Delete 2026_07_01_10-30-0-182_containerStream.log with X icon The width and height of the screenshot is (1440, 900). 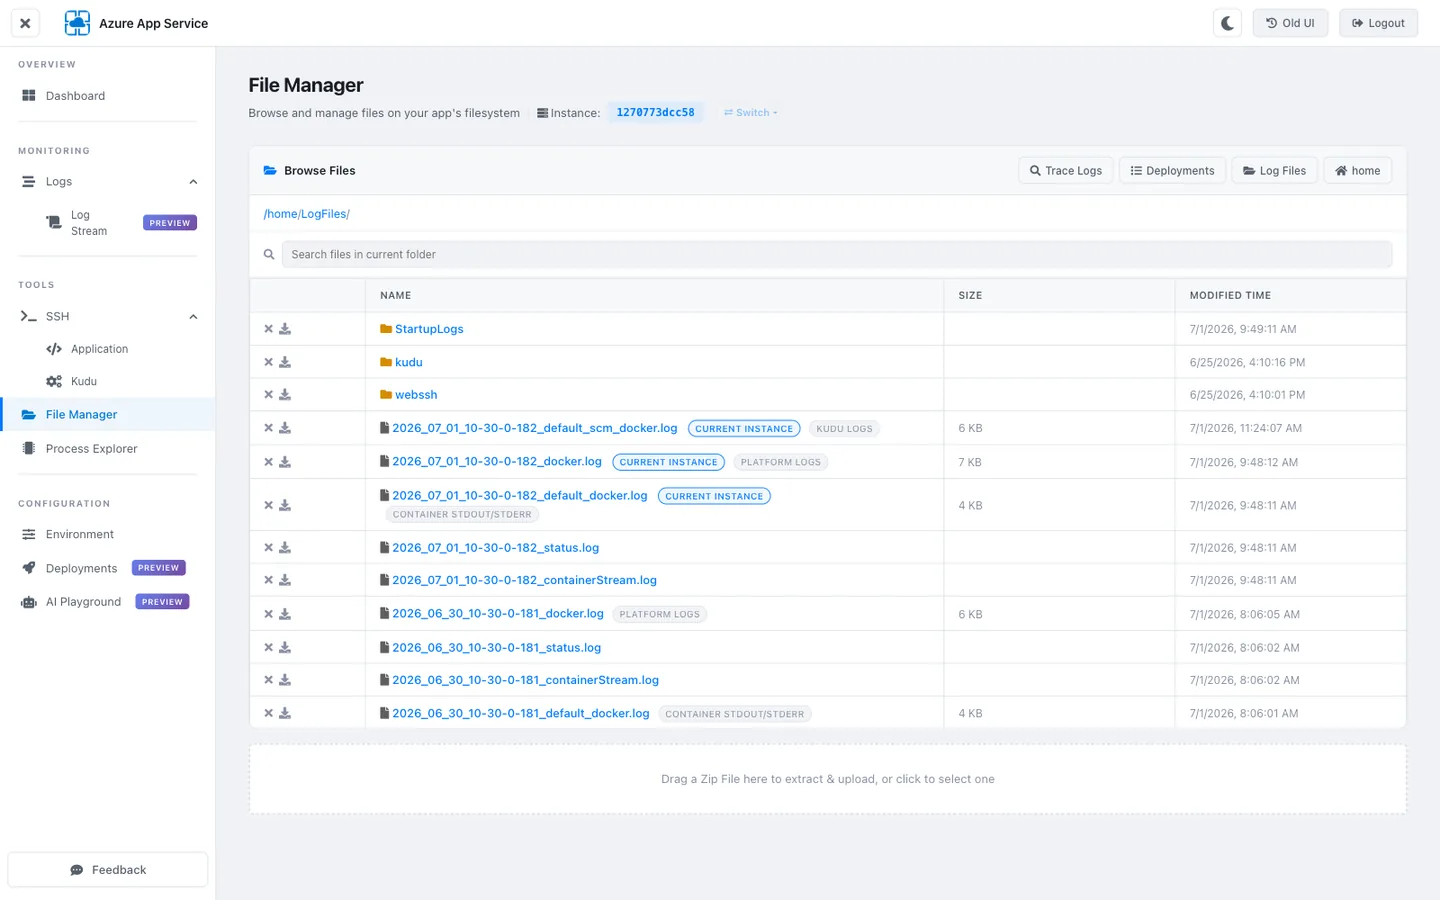268,580
